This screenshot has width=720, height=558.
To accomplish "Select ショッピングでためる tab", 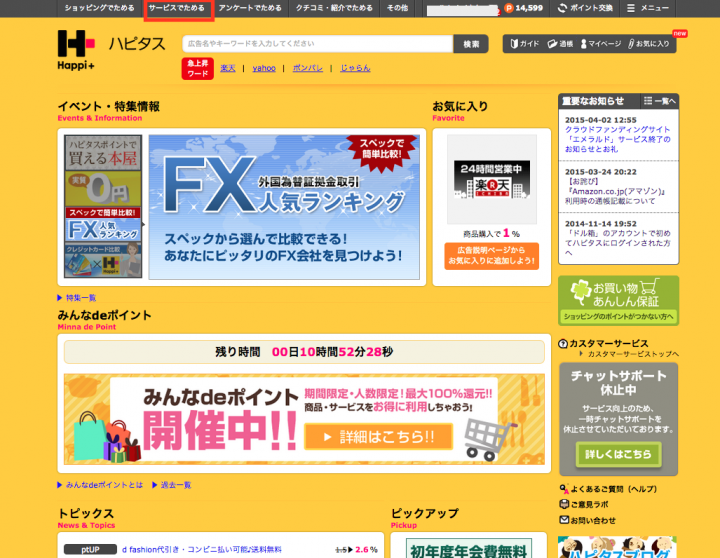I will pyautogui.click(x=99, y=8).
